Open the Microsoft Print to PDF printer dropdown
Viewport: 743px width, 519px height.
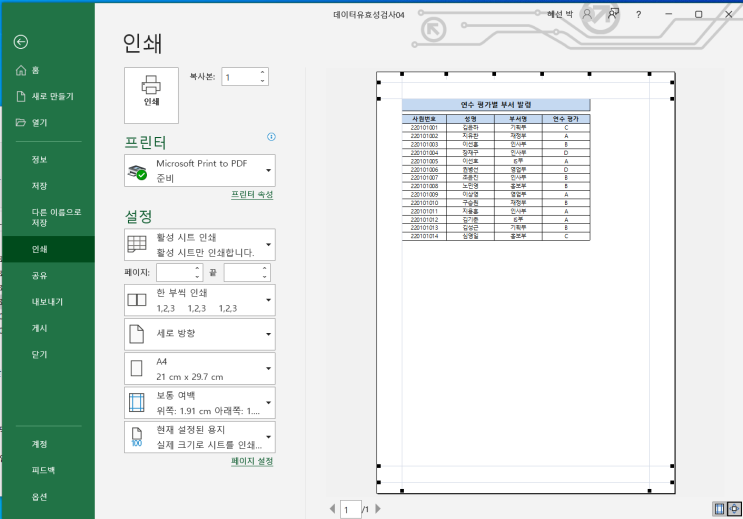click(x=199, y=170)
